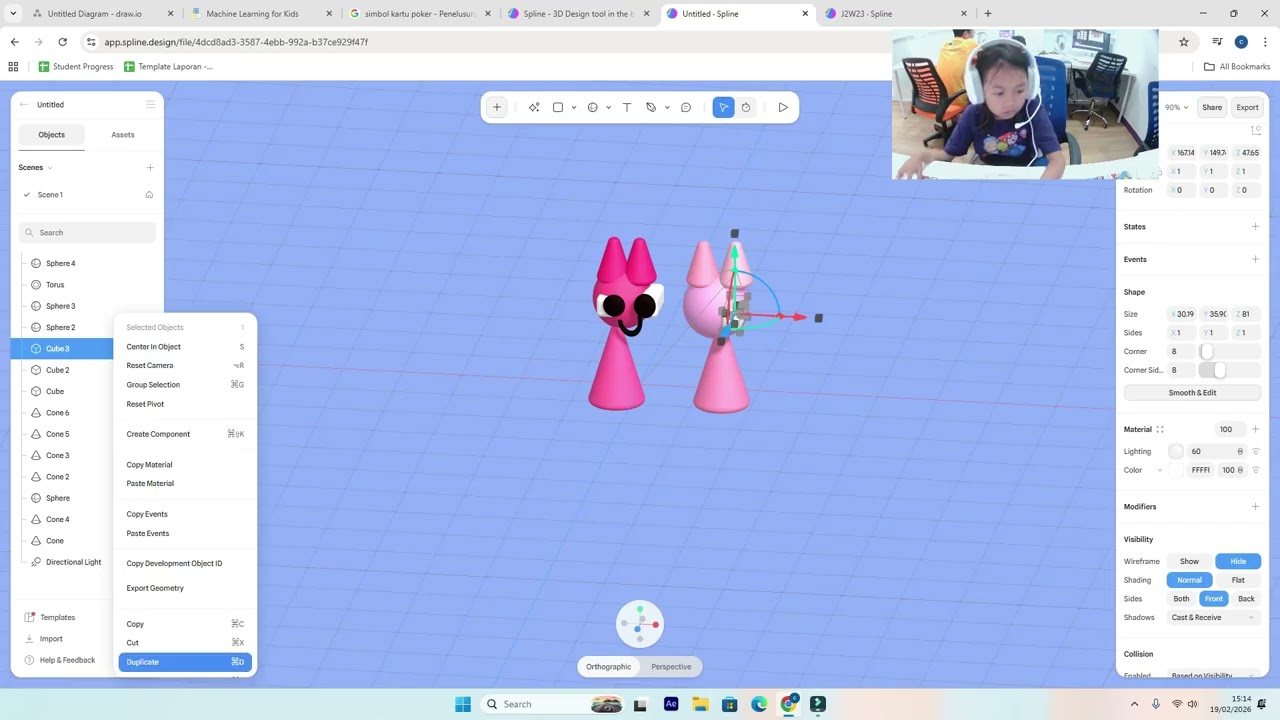Image resolution: width=1280 pixels, height=720 pixels.
Task: Choose Copy Material in context menu
Action: pos(185,465)
